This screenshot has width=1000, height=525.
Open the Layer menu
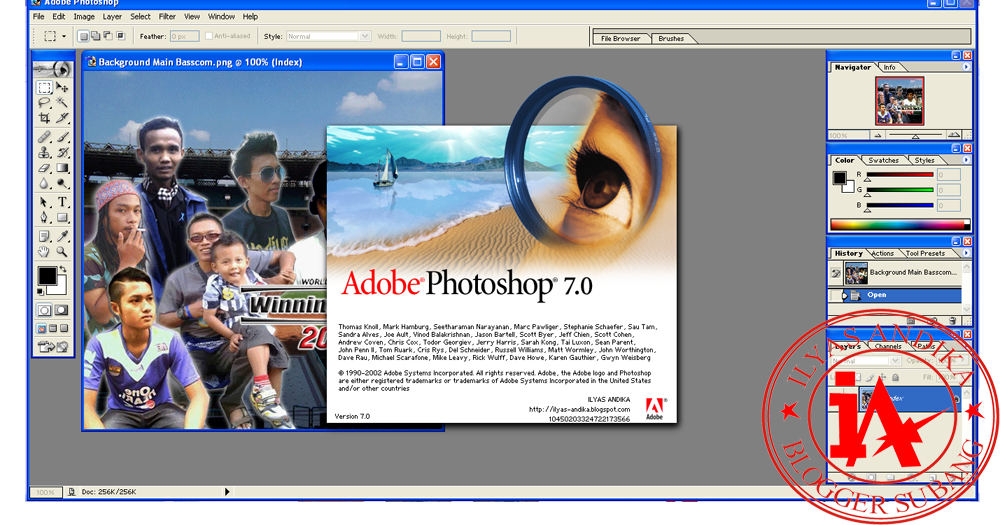(x=112, y=17)
